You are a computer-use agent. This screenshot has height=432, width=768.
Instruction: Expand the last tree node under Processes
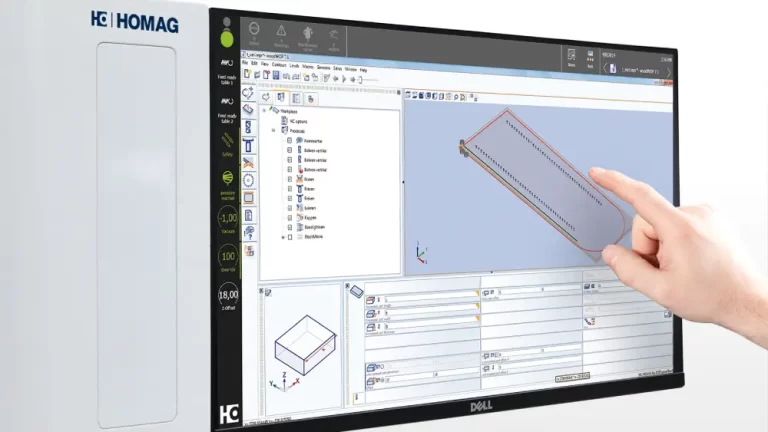click(282, 238)
